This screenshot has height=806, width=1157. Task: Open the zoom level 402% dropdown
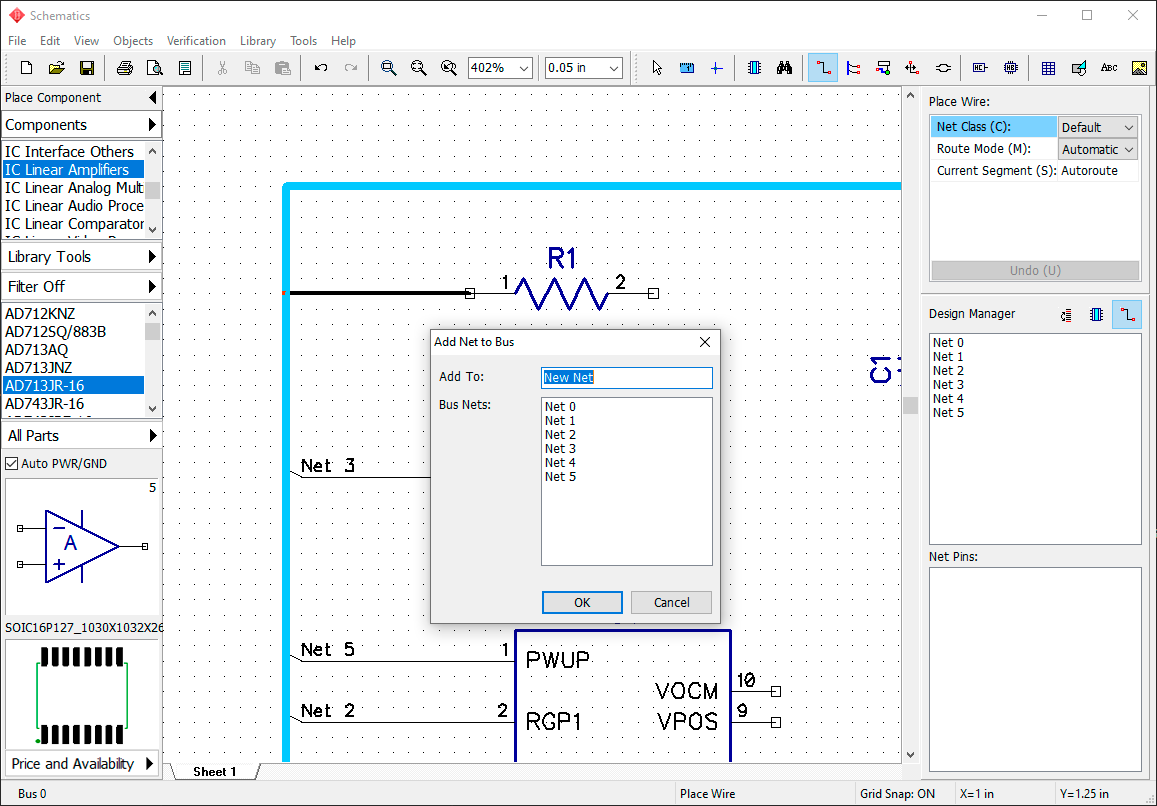coord(525,68)
